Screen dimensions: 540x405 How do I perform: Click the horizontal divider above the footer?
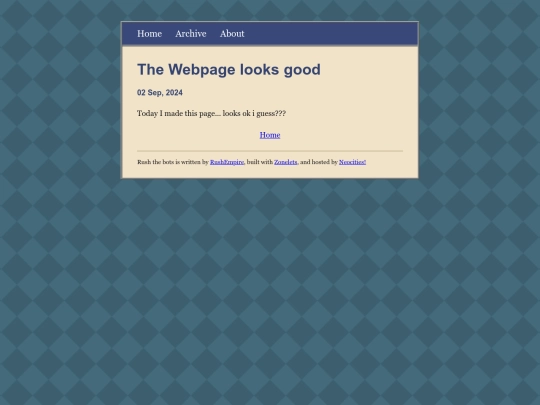270,151
